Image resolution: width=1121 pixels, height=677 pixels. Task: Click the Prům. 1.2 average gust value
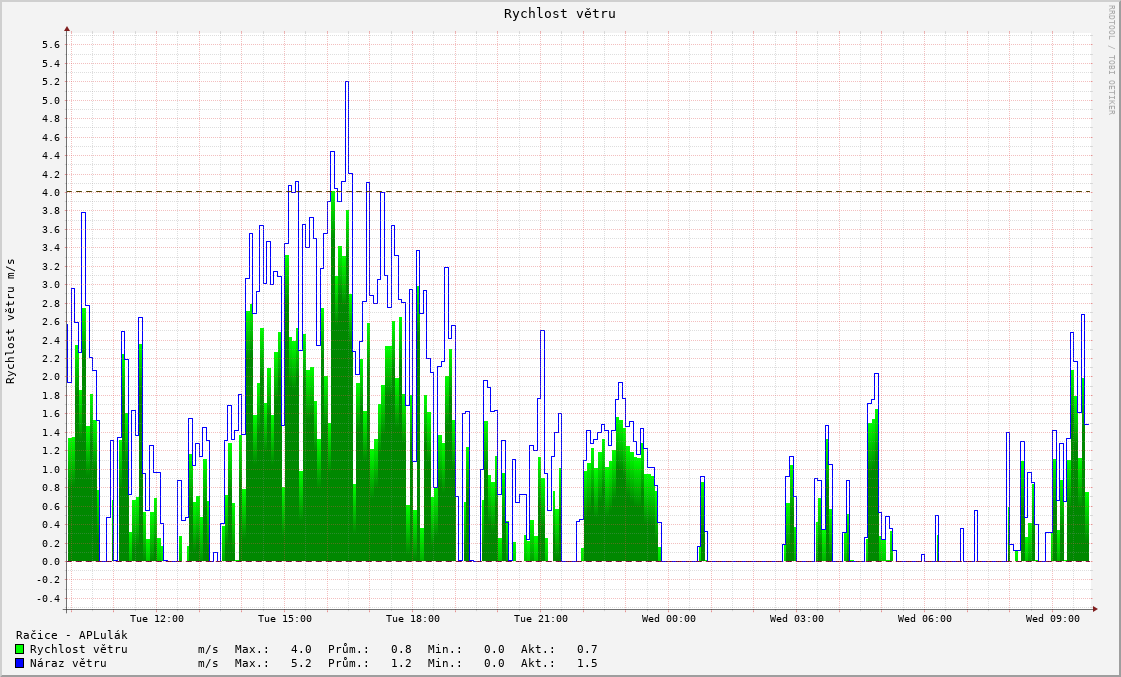(401, 663)
